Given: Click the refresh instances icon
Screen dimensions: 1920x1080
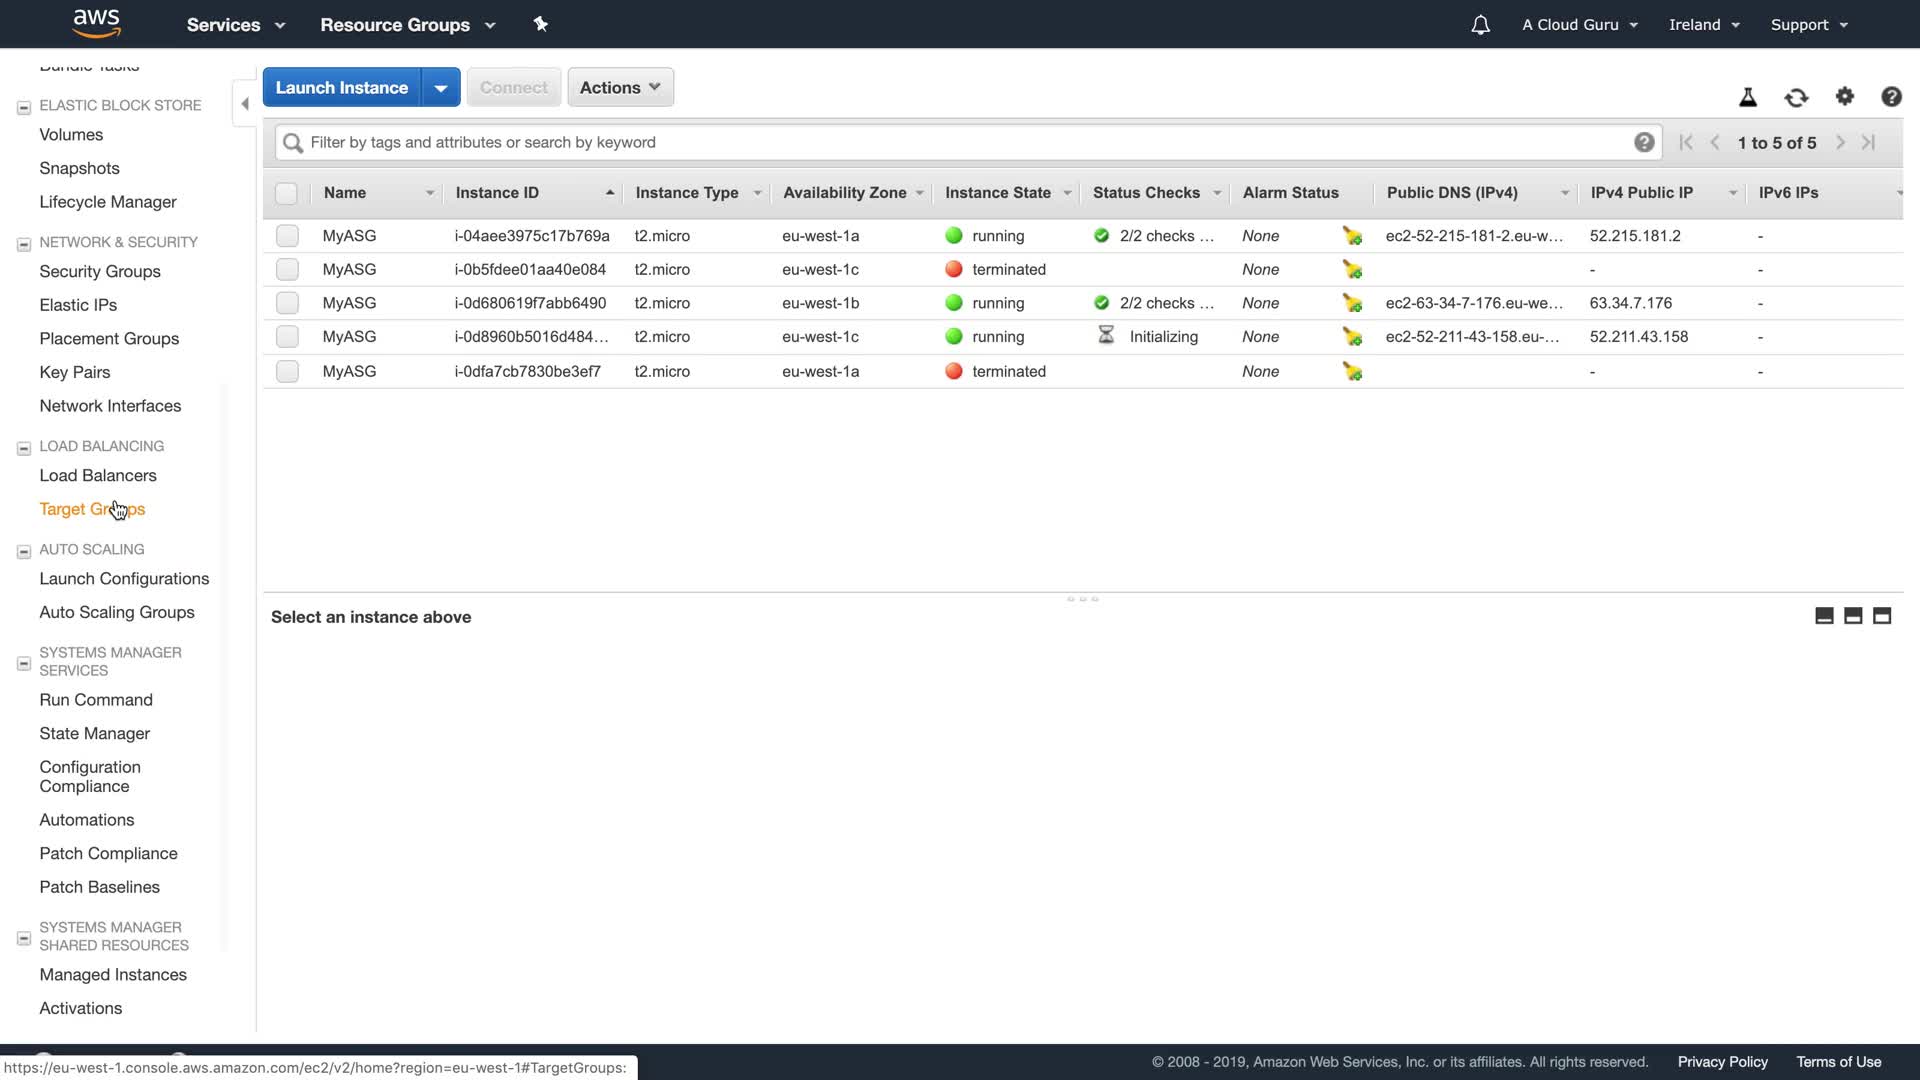Looking at the screenshot, I should (1796, 97).
